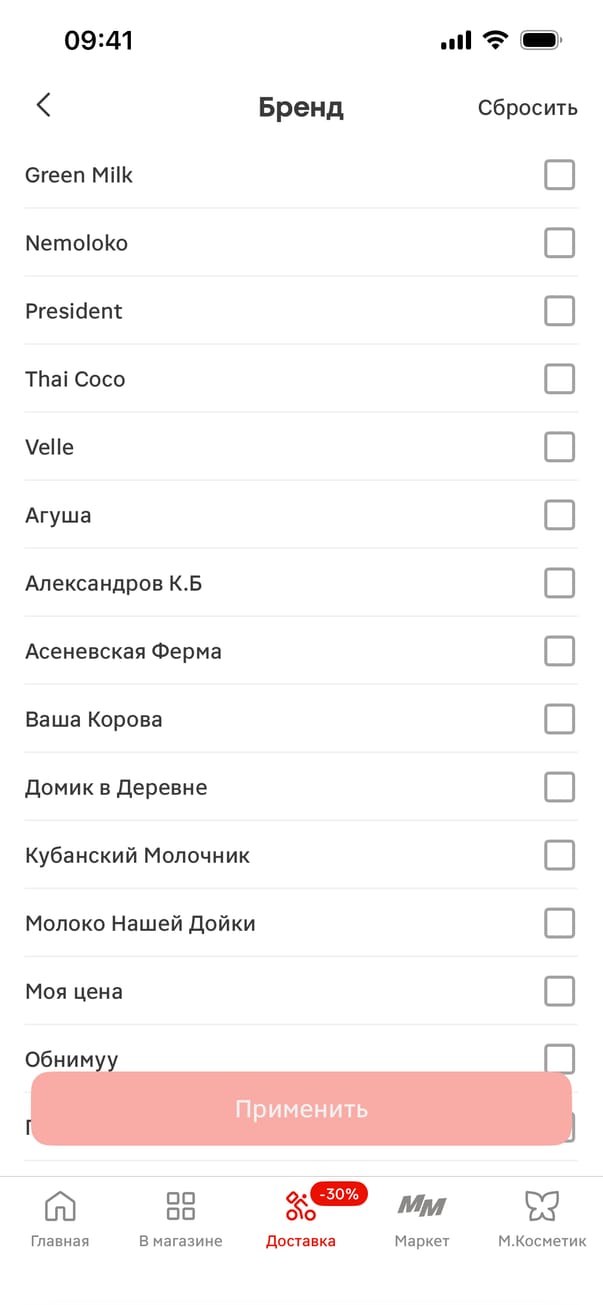
Task: Enable the Nemoloko brand checkbox
Action: tap(559, 243)
